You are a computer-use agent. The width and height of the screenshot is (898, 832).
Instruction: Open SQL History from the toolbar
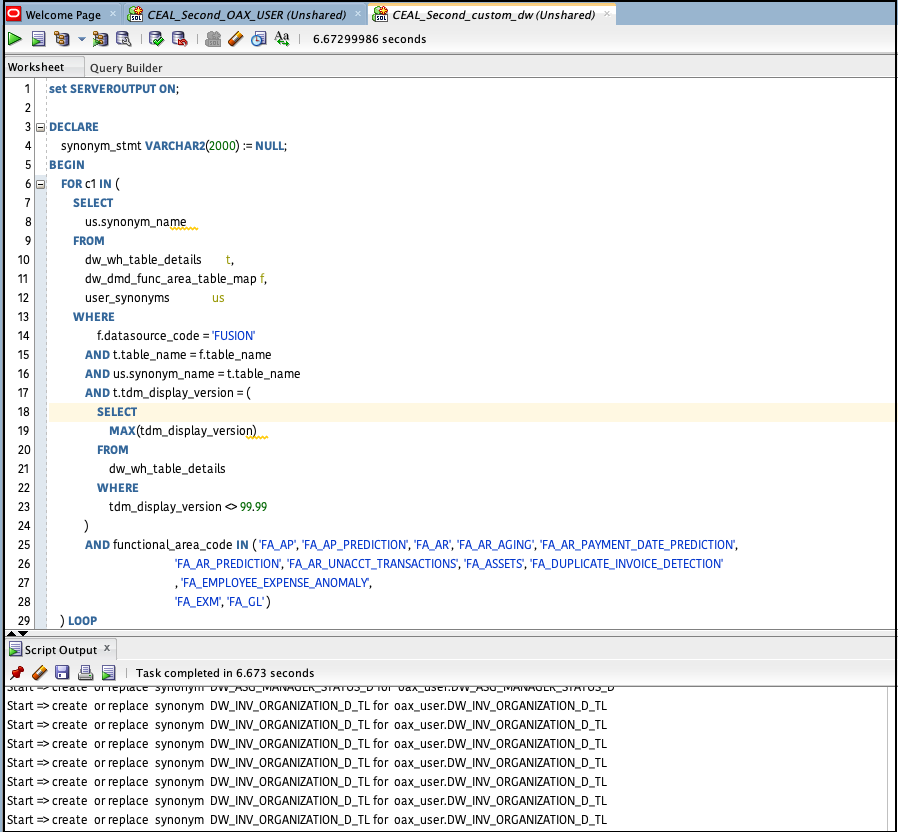pos(258,39)
